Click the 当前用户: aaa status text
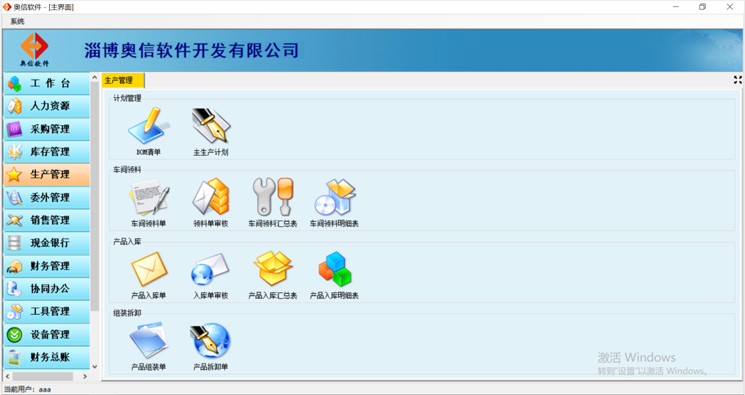This screenshot has height=395, width=745. 28,389
